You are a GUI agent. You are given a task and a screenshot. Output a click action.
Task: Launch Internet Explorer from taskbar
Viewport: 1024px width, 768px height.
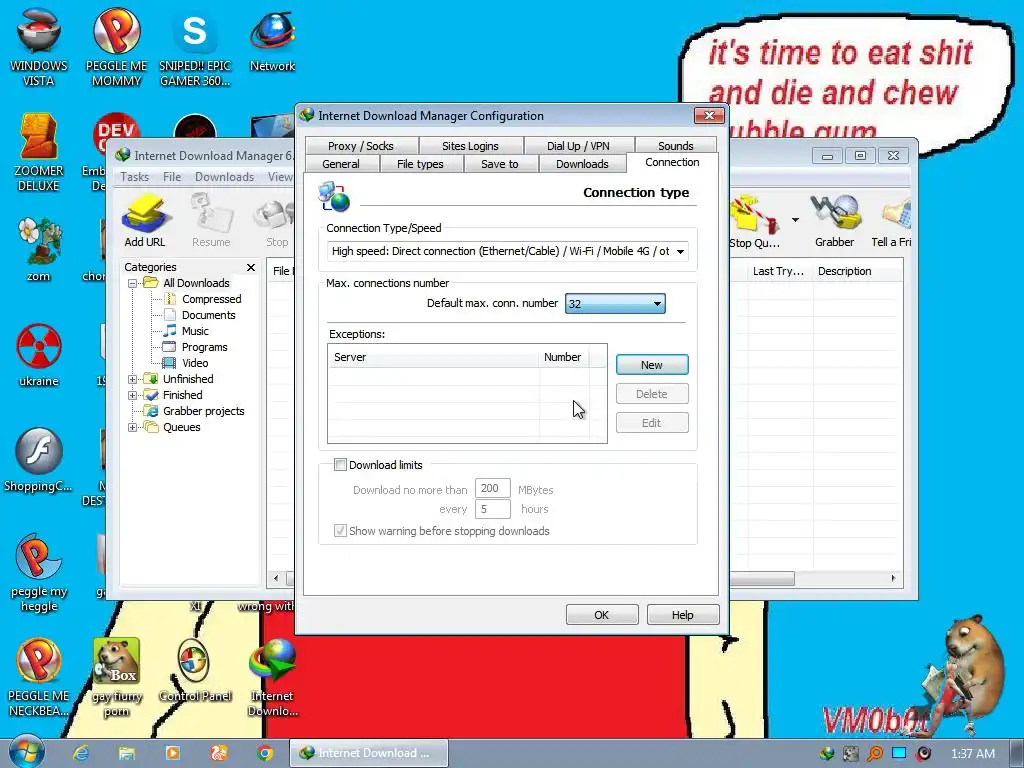click(81, 753)
